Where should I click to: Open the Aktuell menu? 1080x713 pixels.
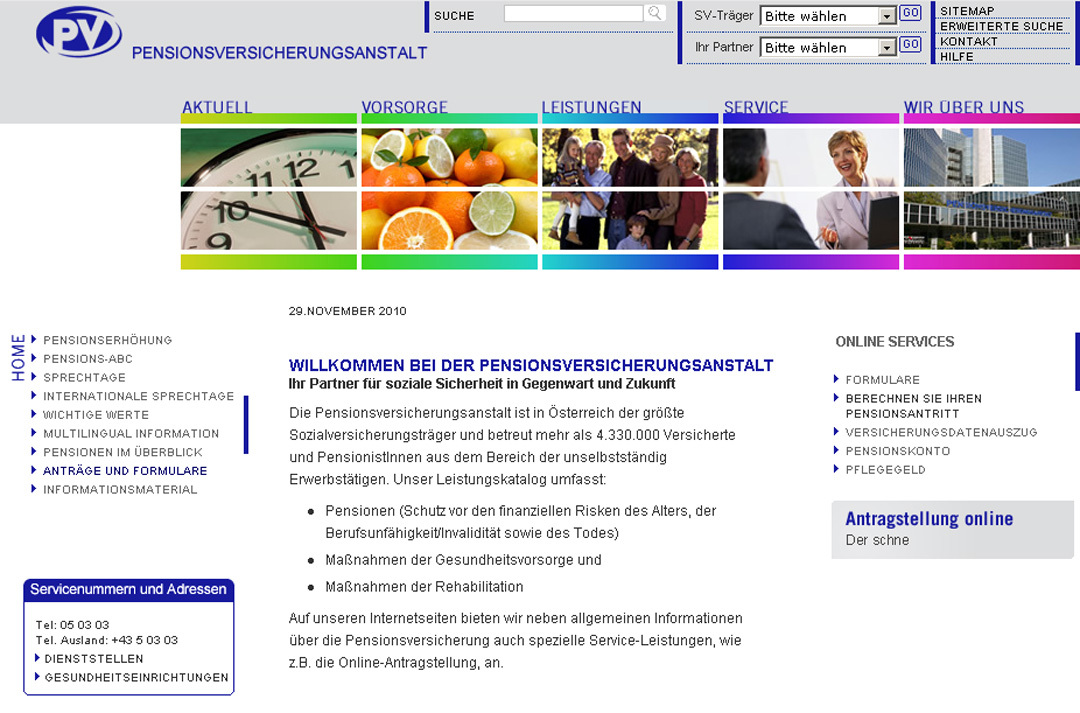pos(217,108)
